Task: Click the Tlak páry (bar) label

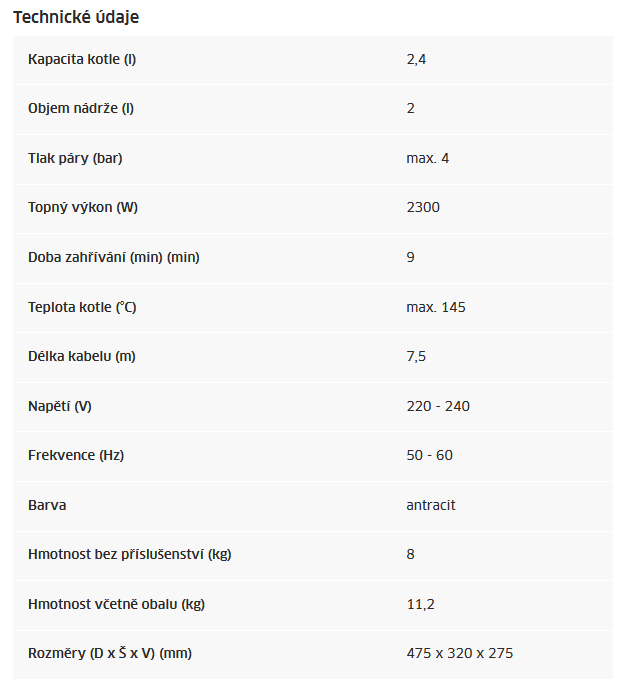Action: coord(75,158)
